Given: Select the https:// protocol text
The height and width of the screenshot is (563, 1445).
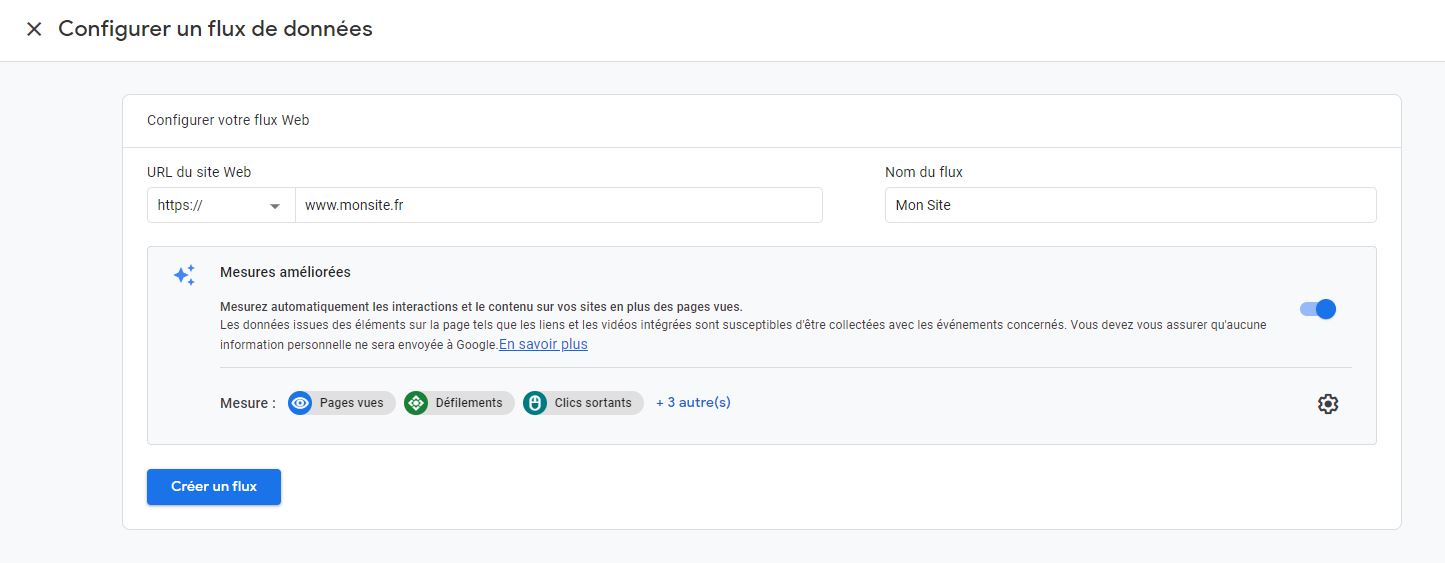Looking at the screenshot, I should click(x=181, y=205).
